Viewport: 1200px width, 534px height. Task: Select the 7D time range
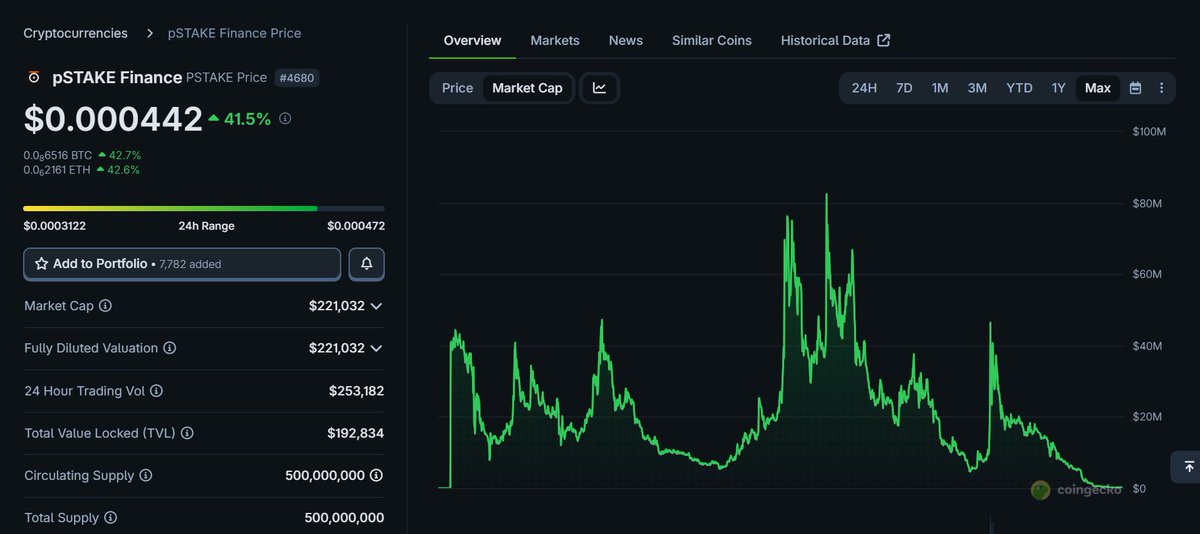coord(904,88)
